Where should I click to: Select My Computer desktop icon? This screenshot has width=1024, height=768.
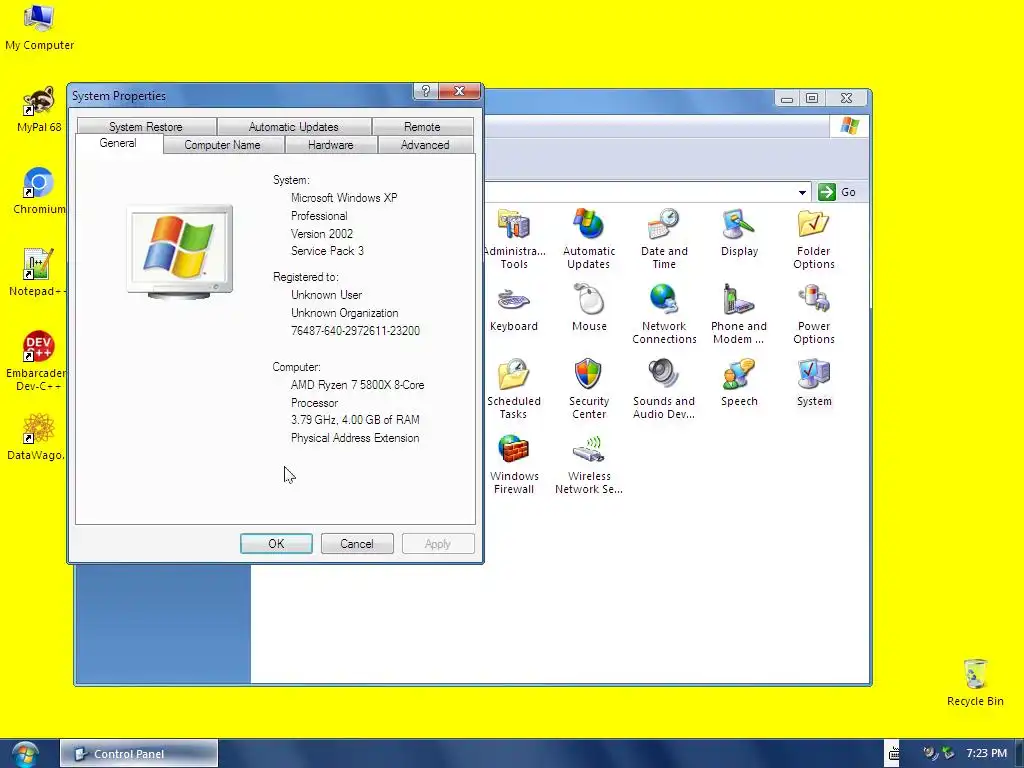39,27
